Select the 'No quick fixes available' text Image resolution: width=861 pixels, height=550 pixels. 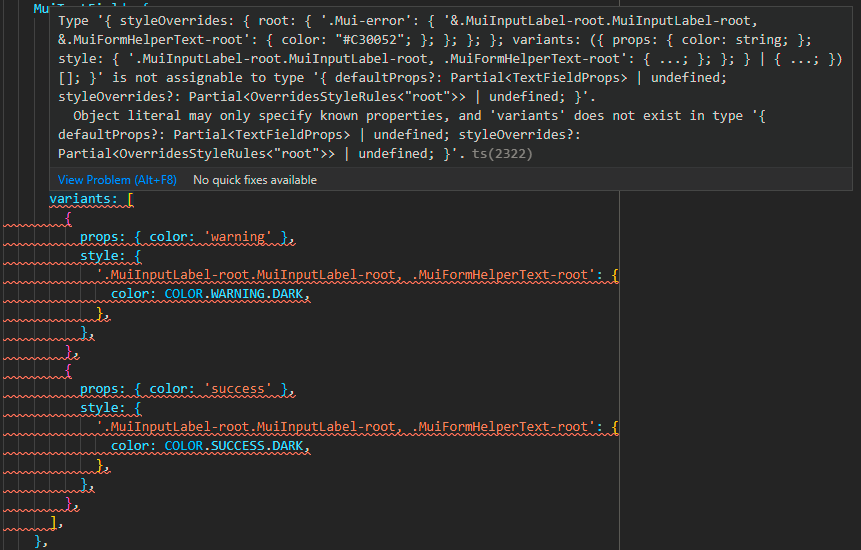[x=255, y=180]
